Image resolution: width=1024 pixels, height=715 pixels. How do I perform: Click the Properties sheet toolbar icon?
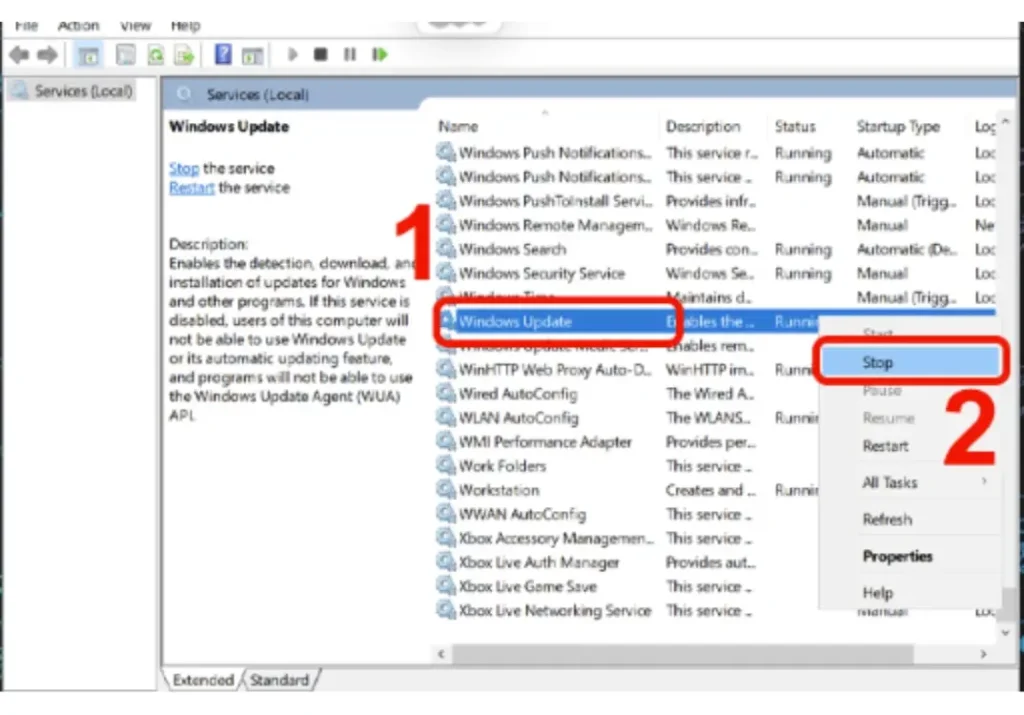125,55
